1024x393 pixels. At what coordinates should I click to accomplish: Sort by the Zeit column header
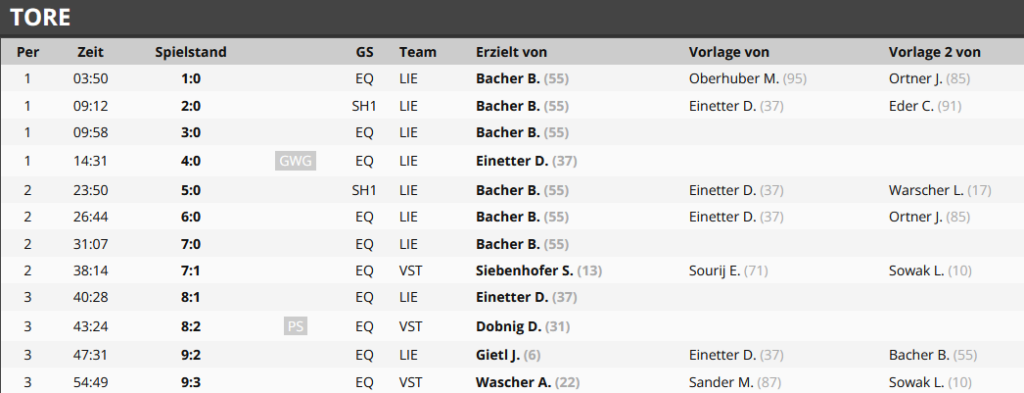[90, 52]
